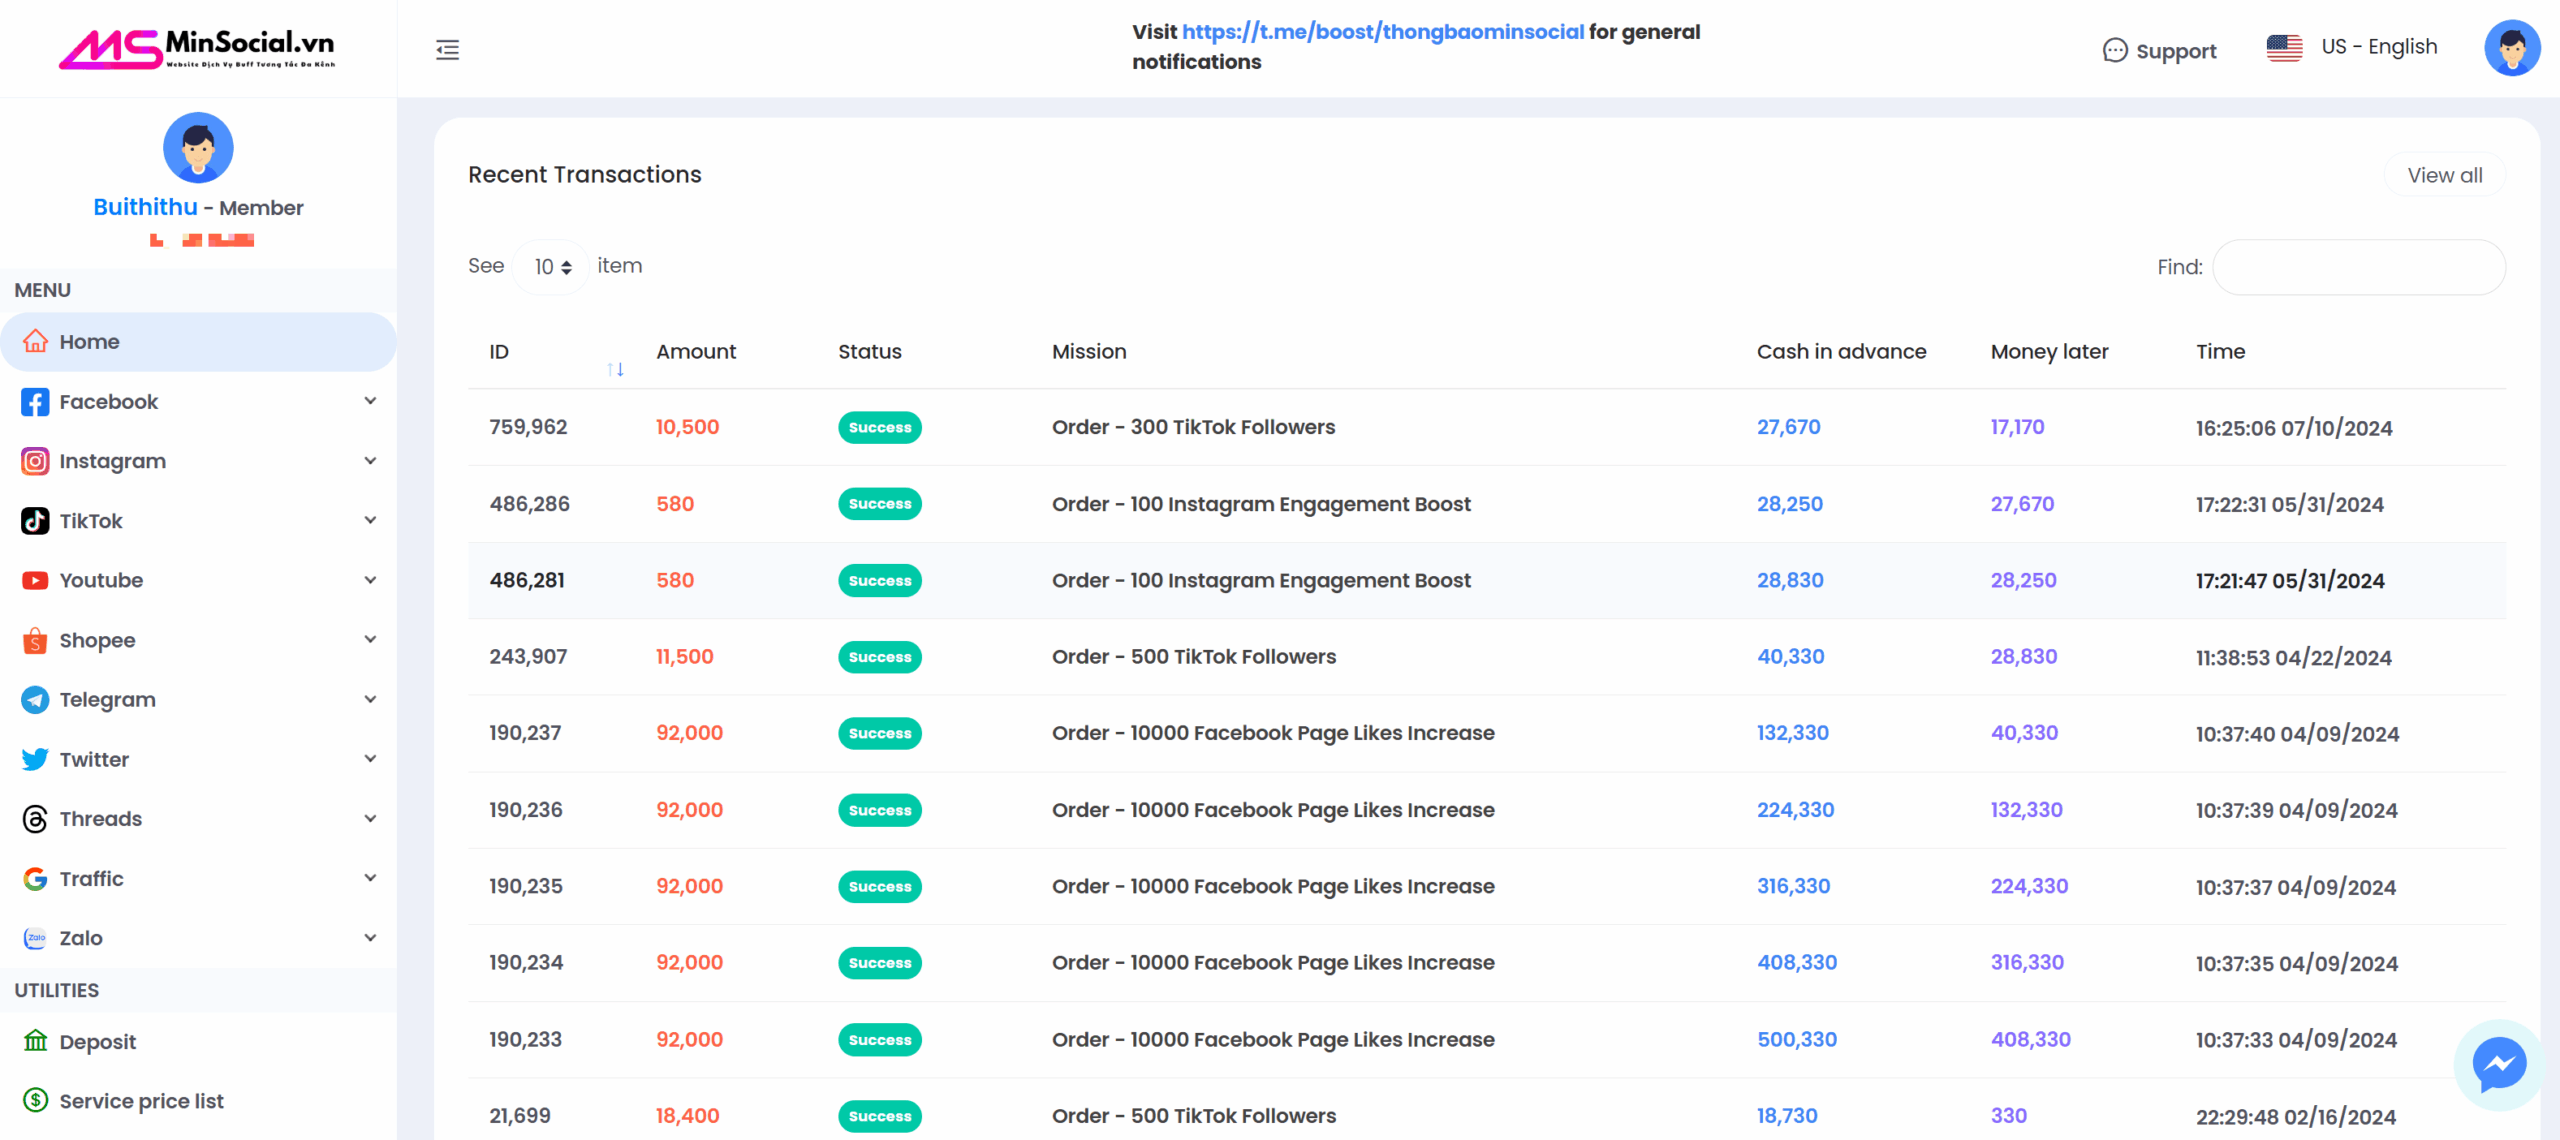Screen dimensions: 2560x1140
Task: Click transaction ID 190,235
Action: [x=526, y=886]
